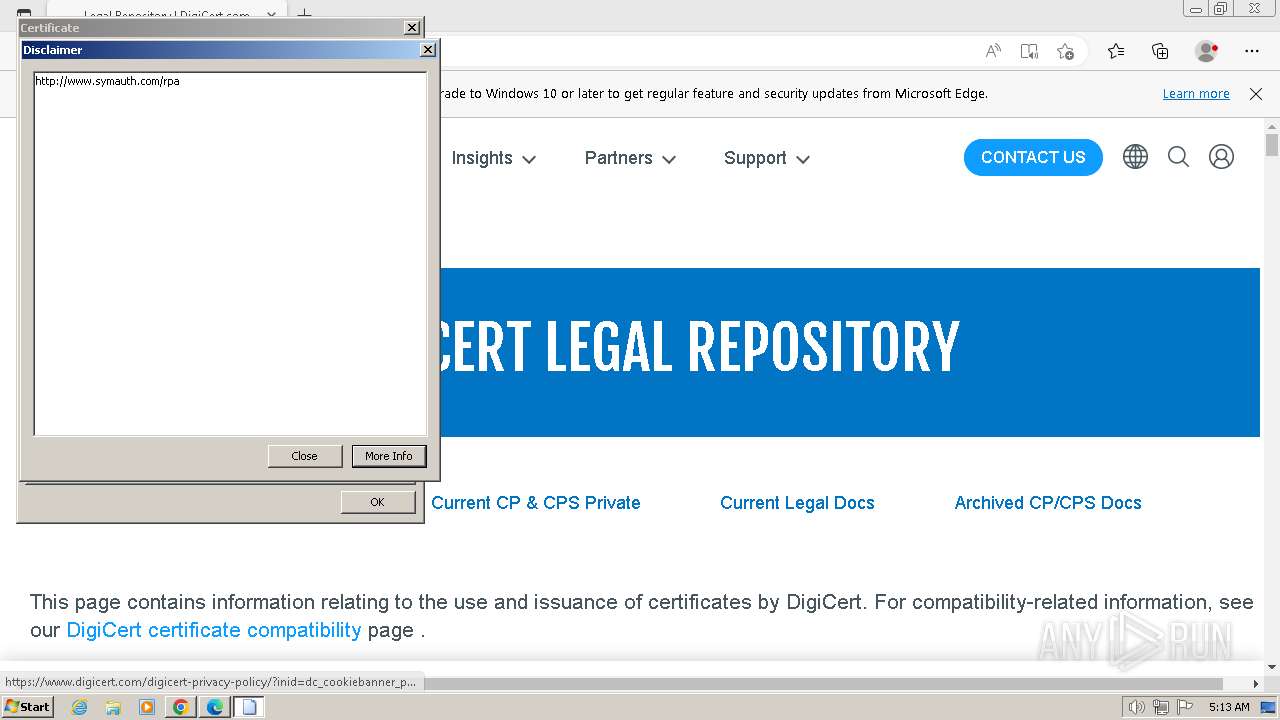This screenshot has width=1280, height=720.
Task: Switch to Current CP & CPS Private tab
Action: click(536, 503)
